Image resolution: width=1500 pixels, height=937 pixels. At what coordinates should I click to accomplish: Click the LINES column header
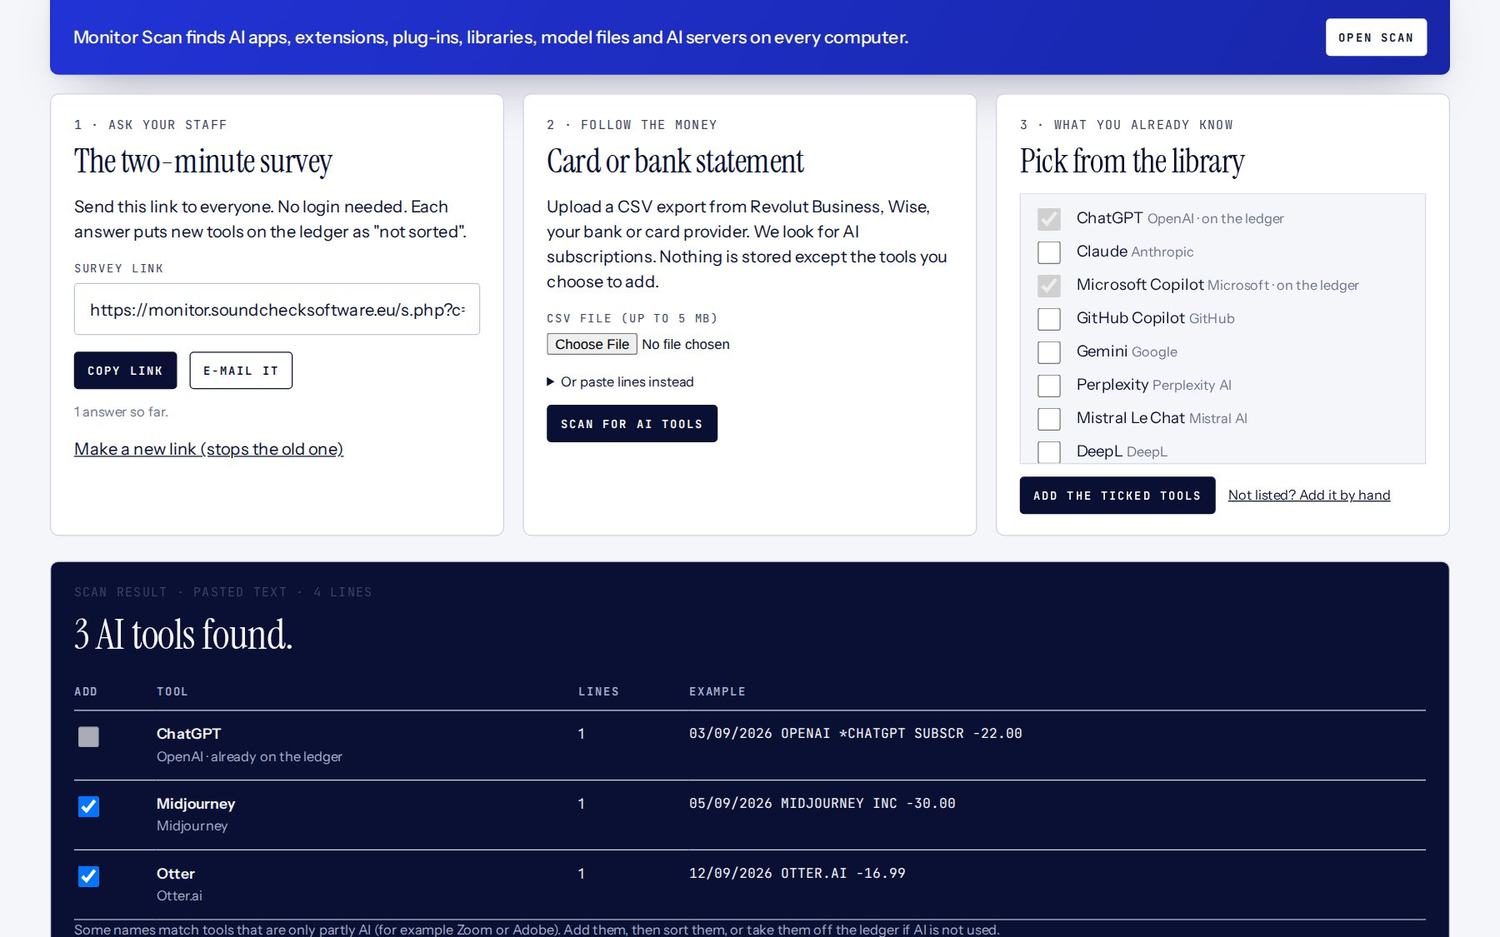coord(598,692)
